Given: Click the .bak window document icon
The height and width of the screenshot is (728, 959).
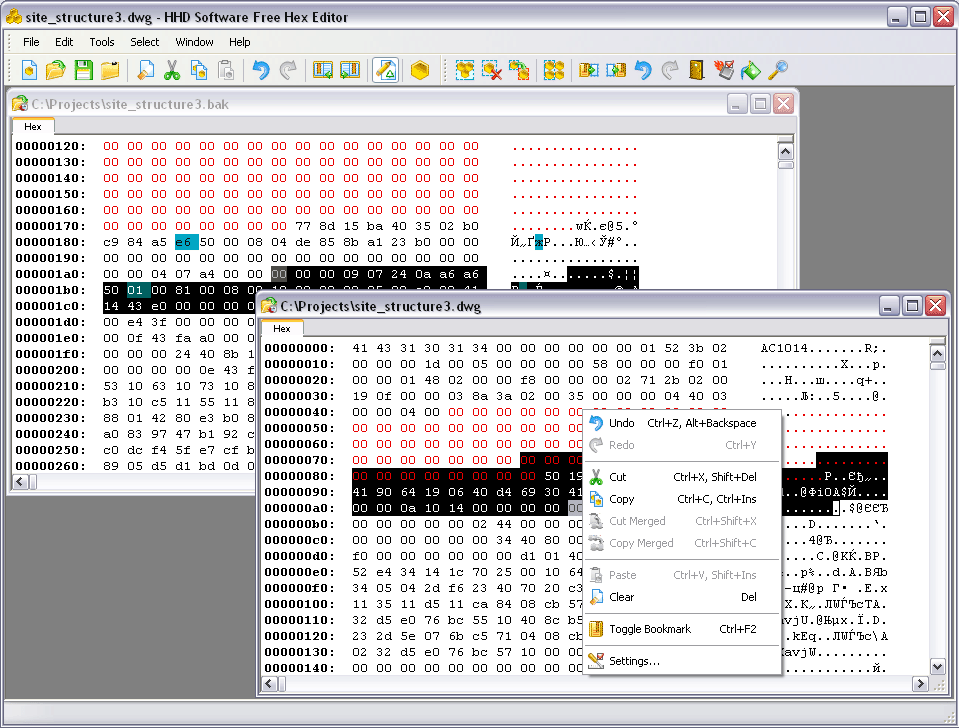Looking at the screenshot, I should (20, 105).
